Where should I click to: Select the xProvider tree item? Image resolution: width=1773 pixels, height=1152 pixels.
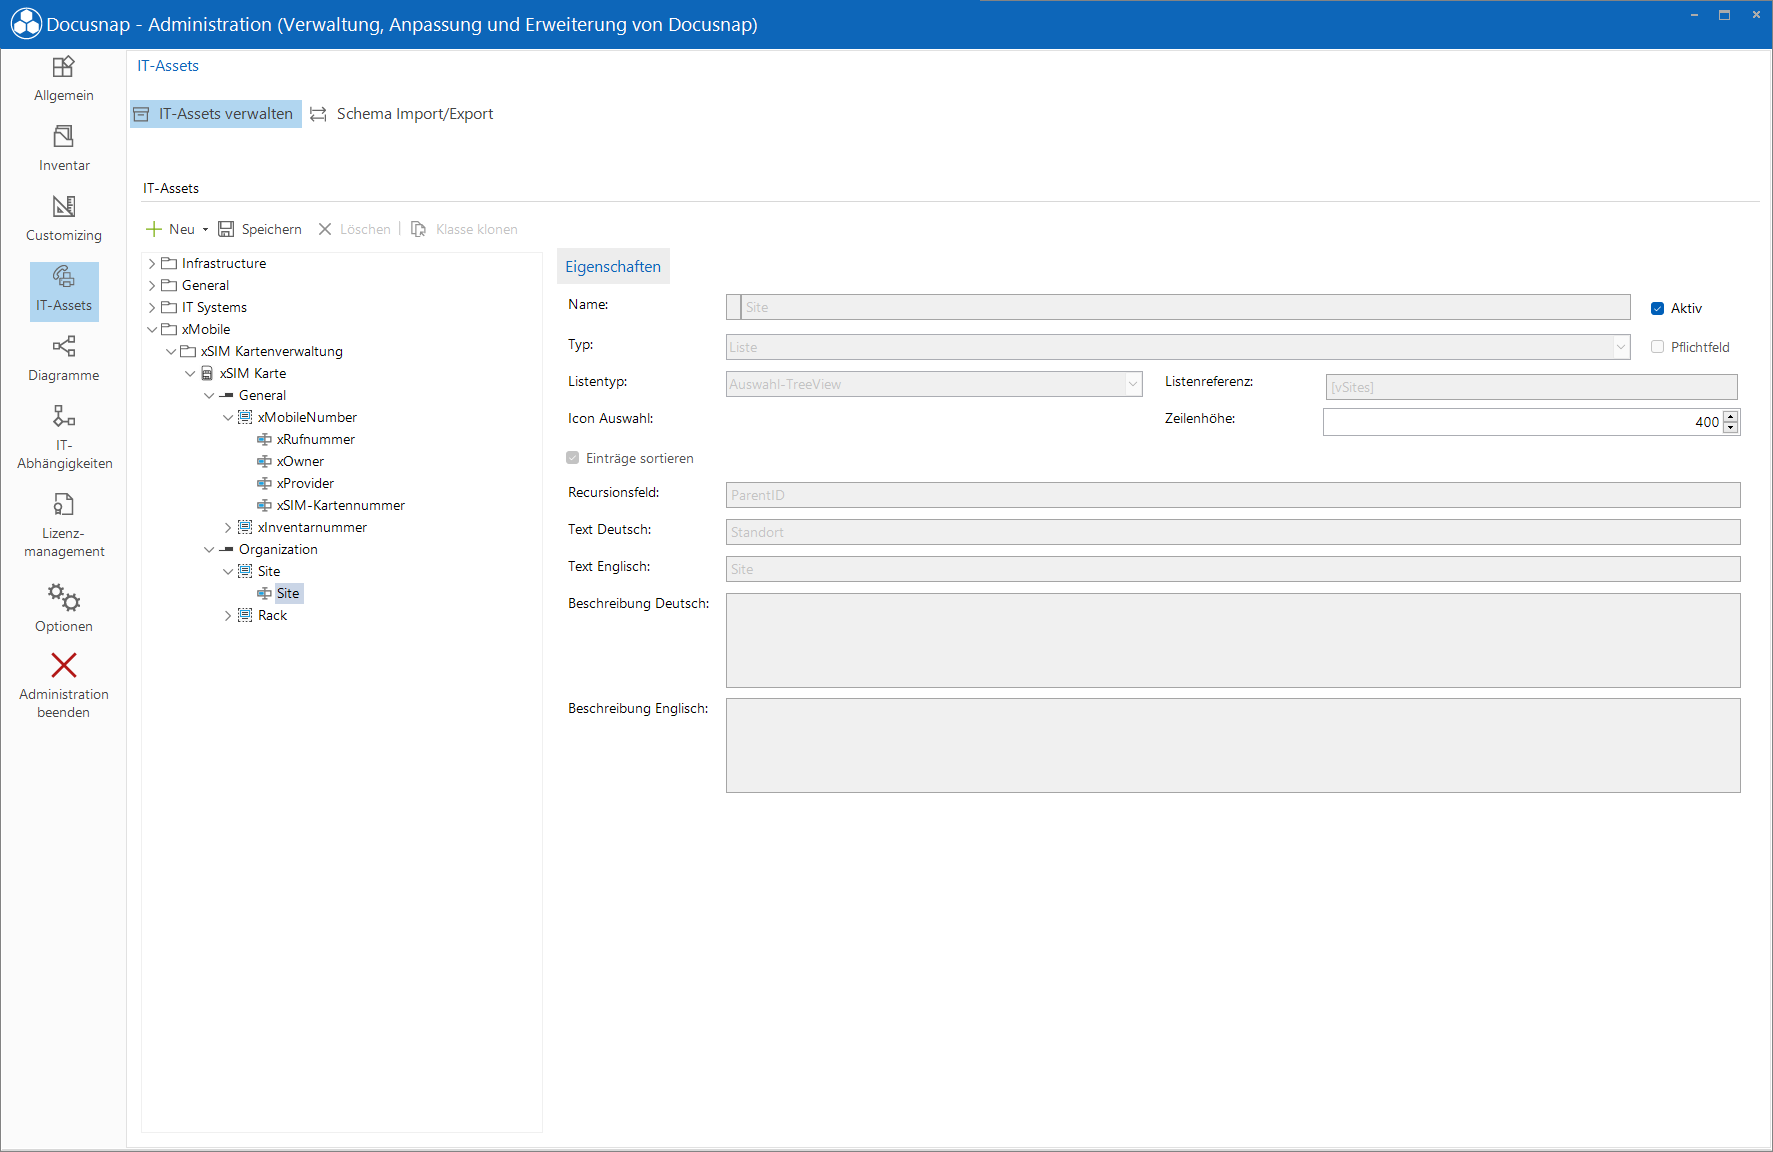(x=305, y=483)
